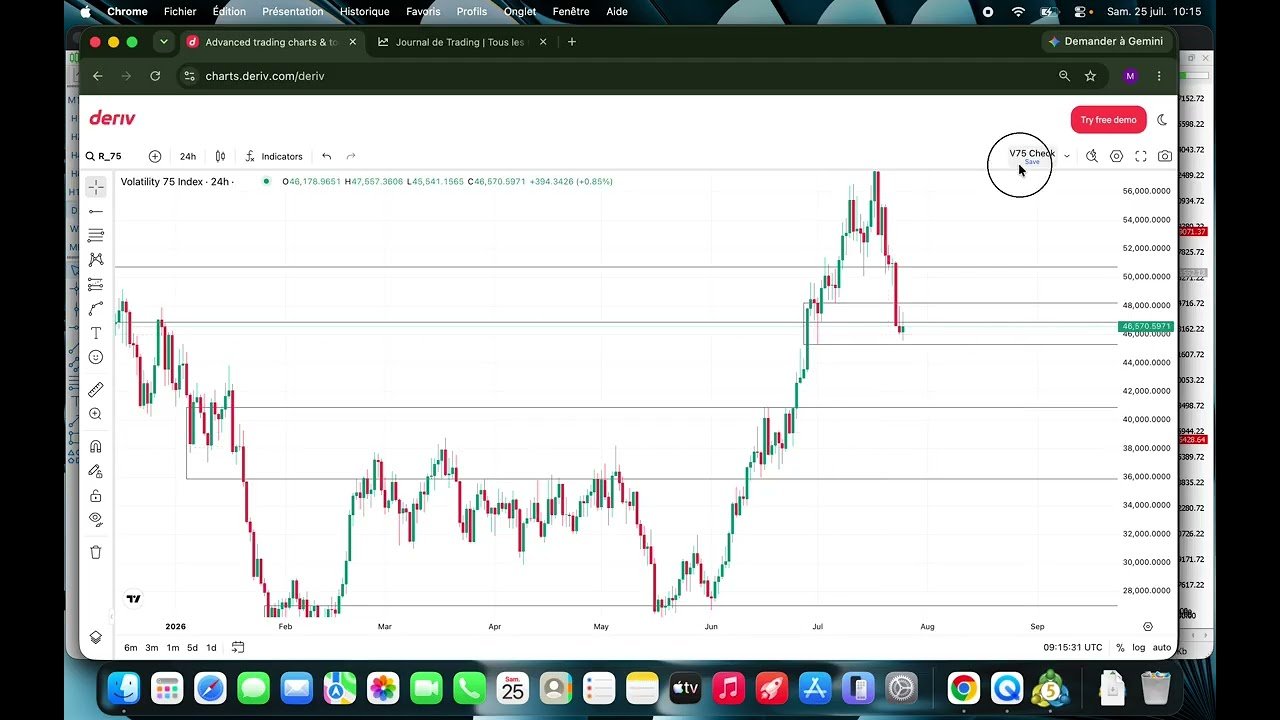Select the ruler measure tool
The height and width of the screenshot is (720, 1280).
coord(96,390)
